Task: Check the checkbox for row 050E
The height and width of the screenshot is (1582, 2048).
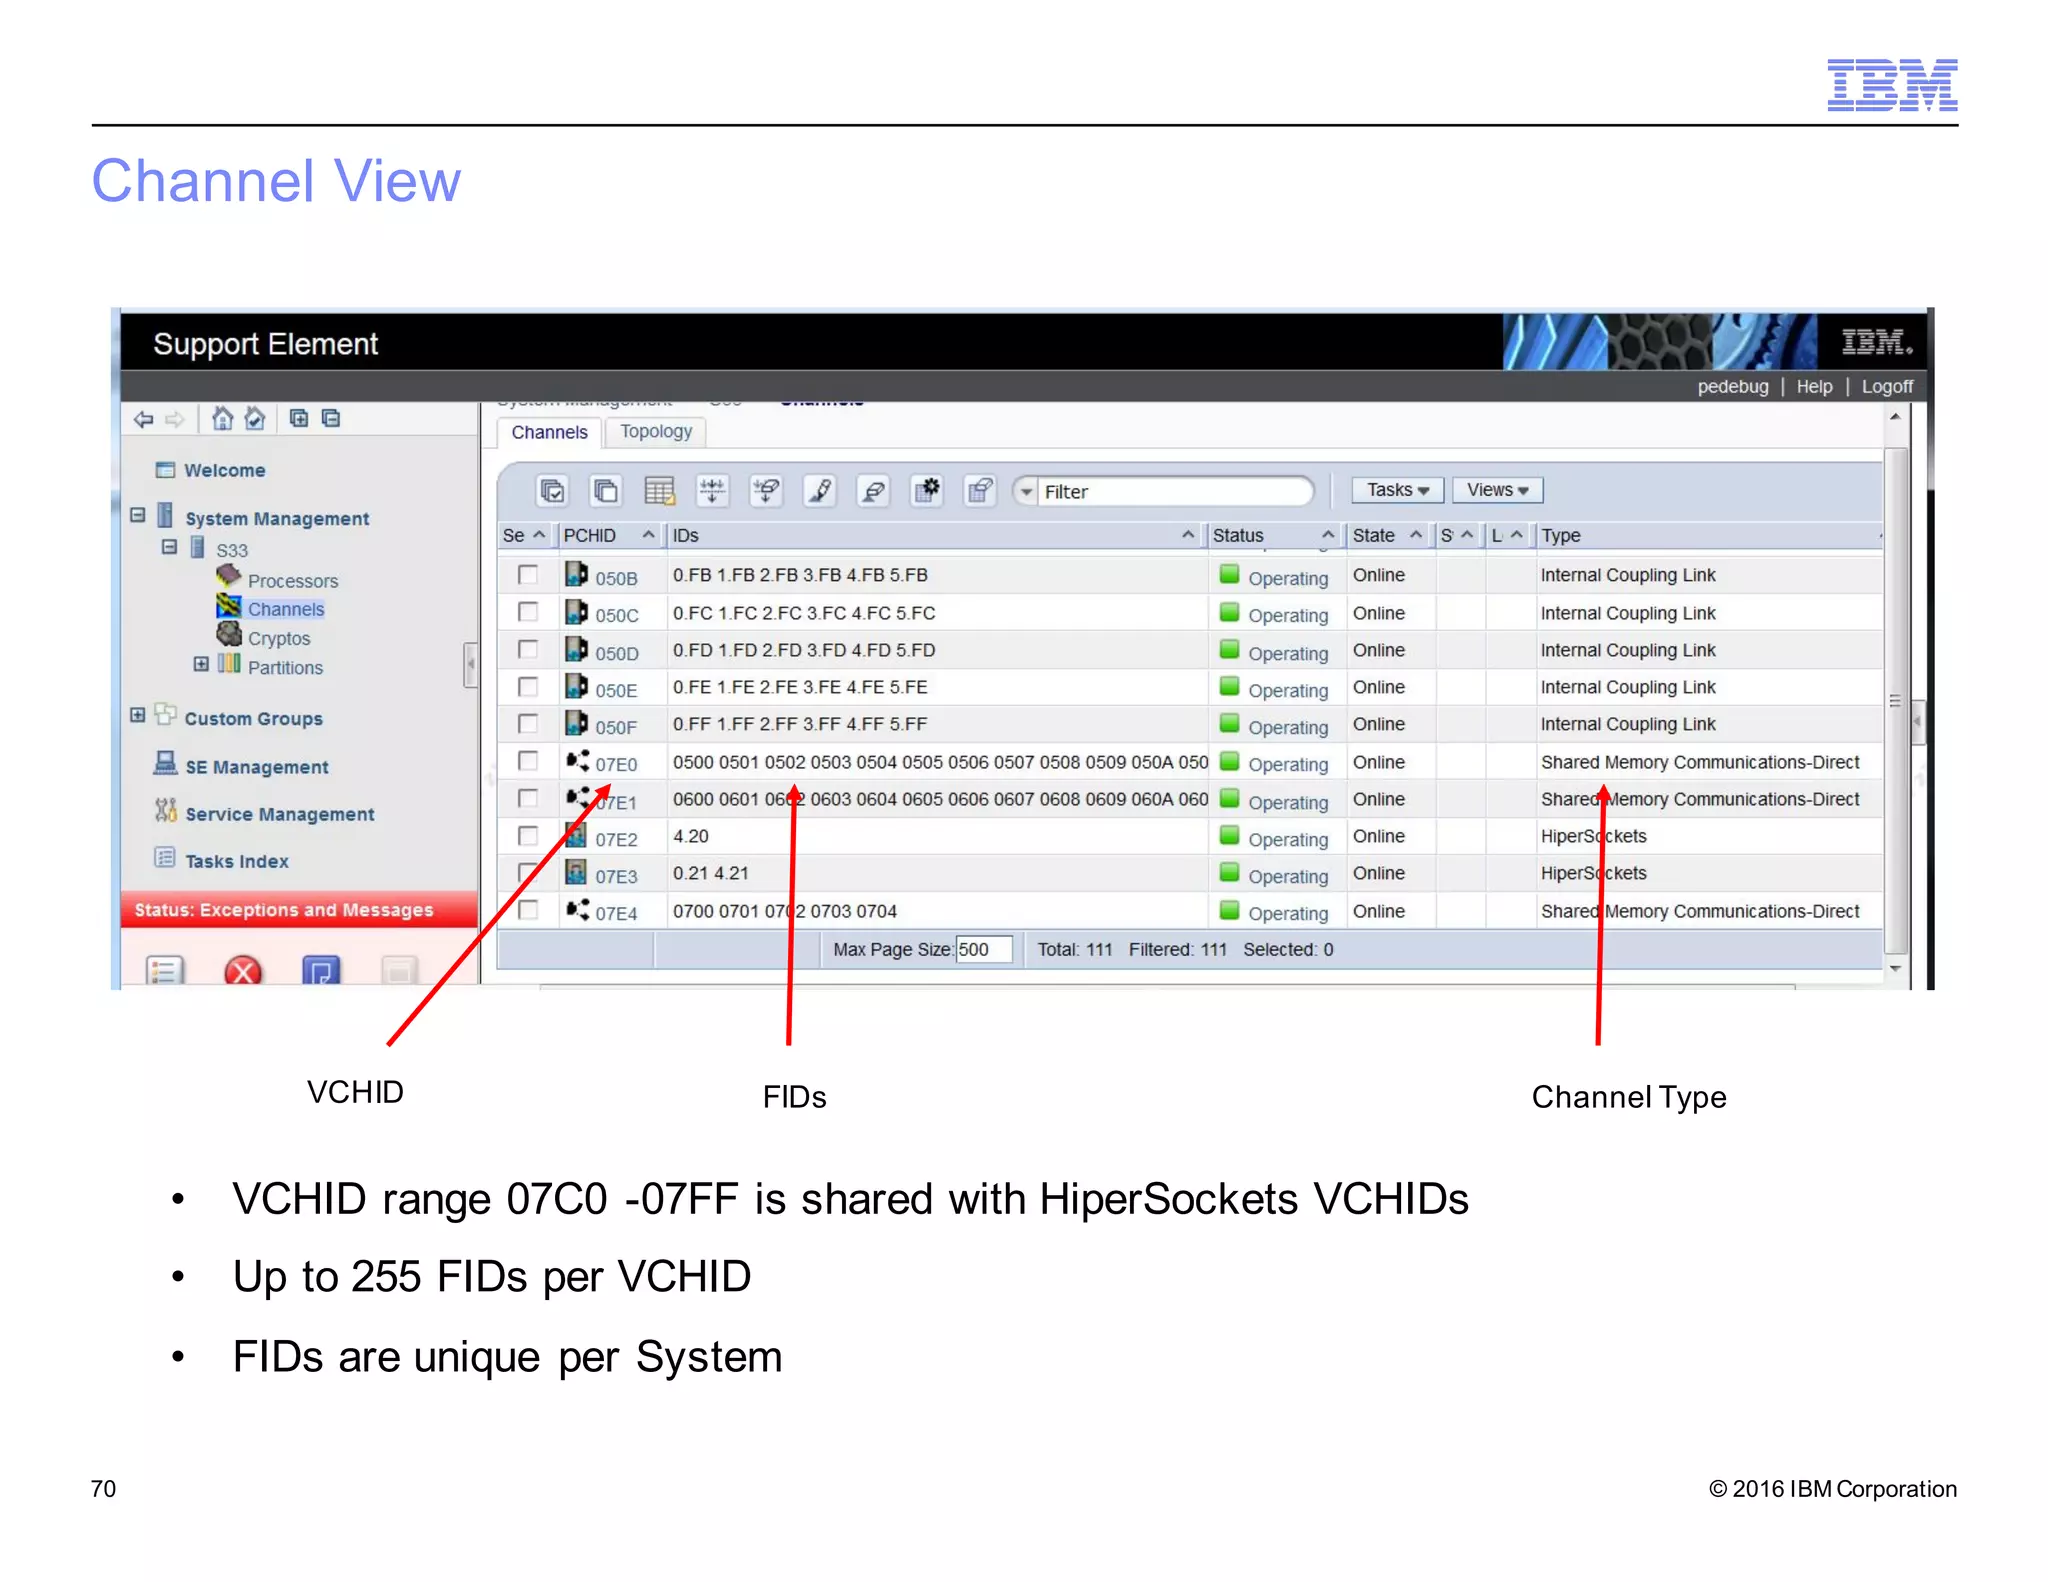Action: tap(528, 686)
